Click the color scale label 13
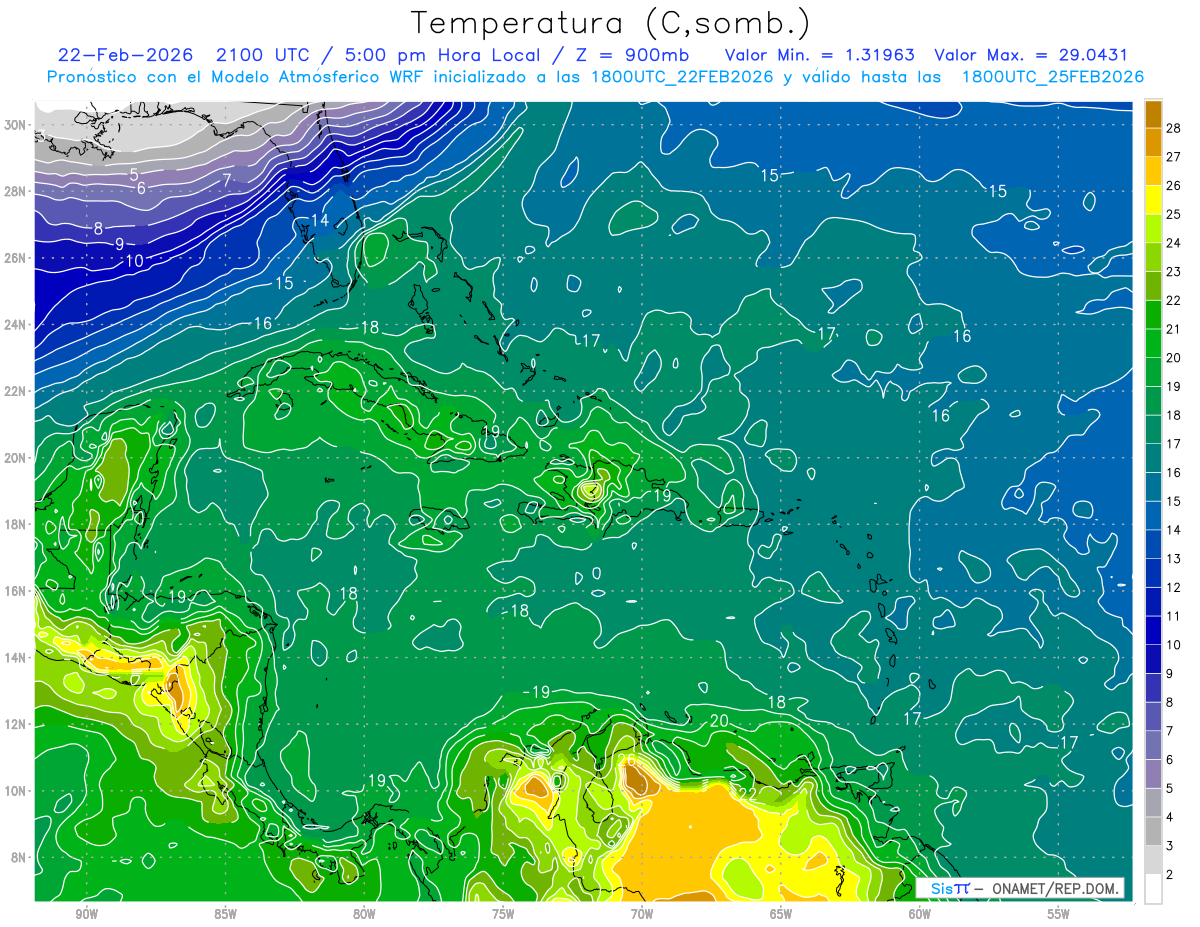 tap(1174, 558)
